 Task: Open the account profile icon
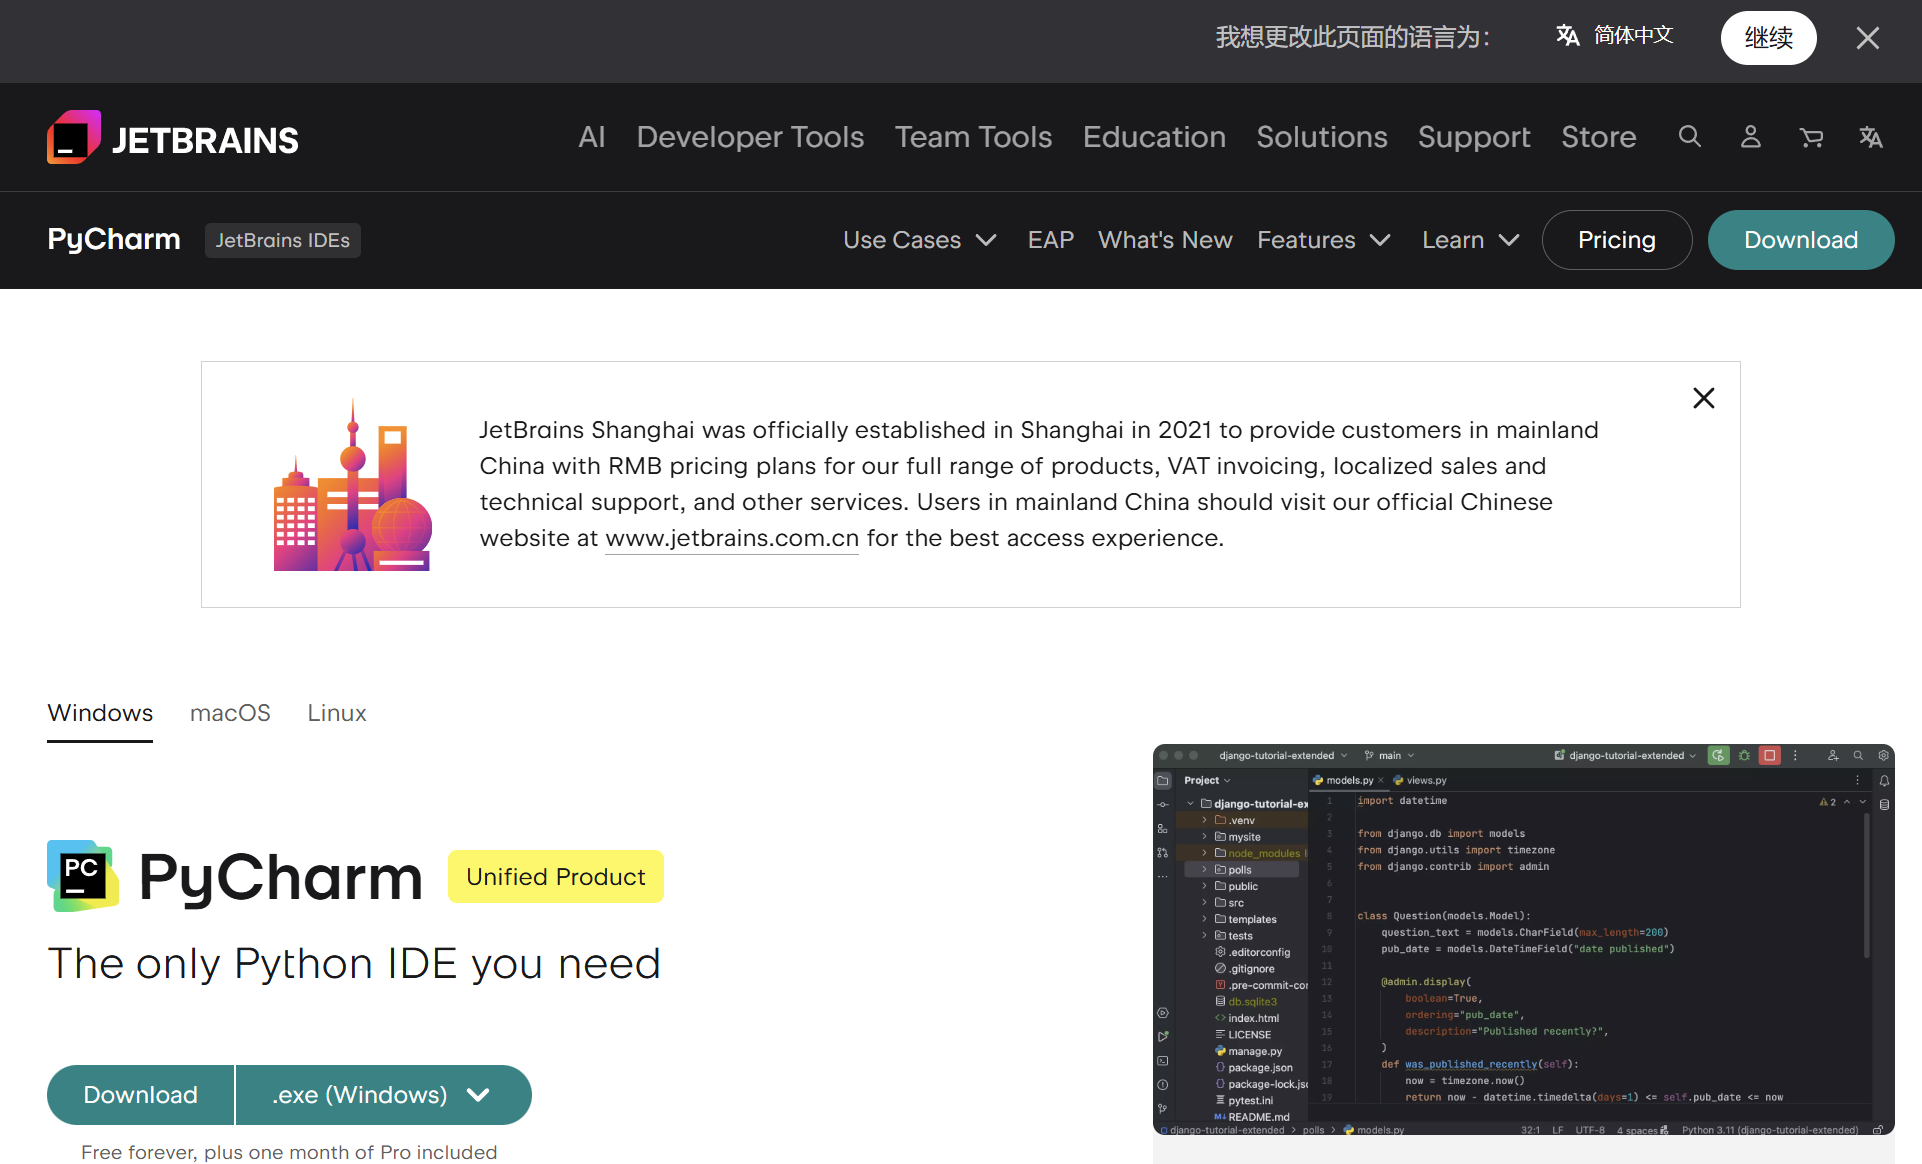click(x=1750, y=137)
